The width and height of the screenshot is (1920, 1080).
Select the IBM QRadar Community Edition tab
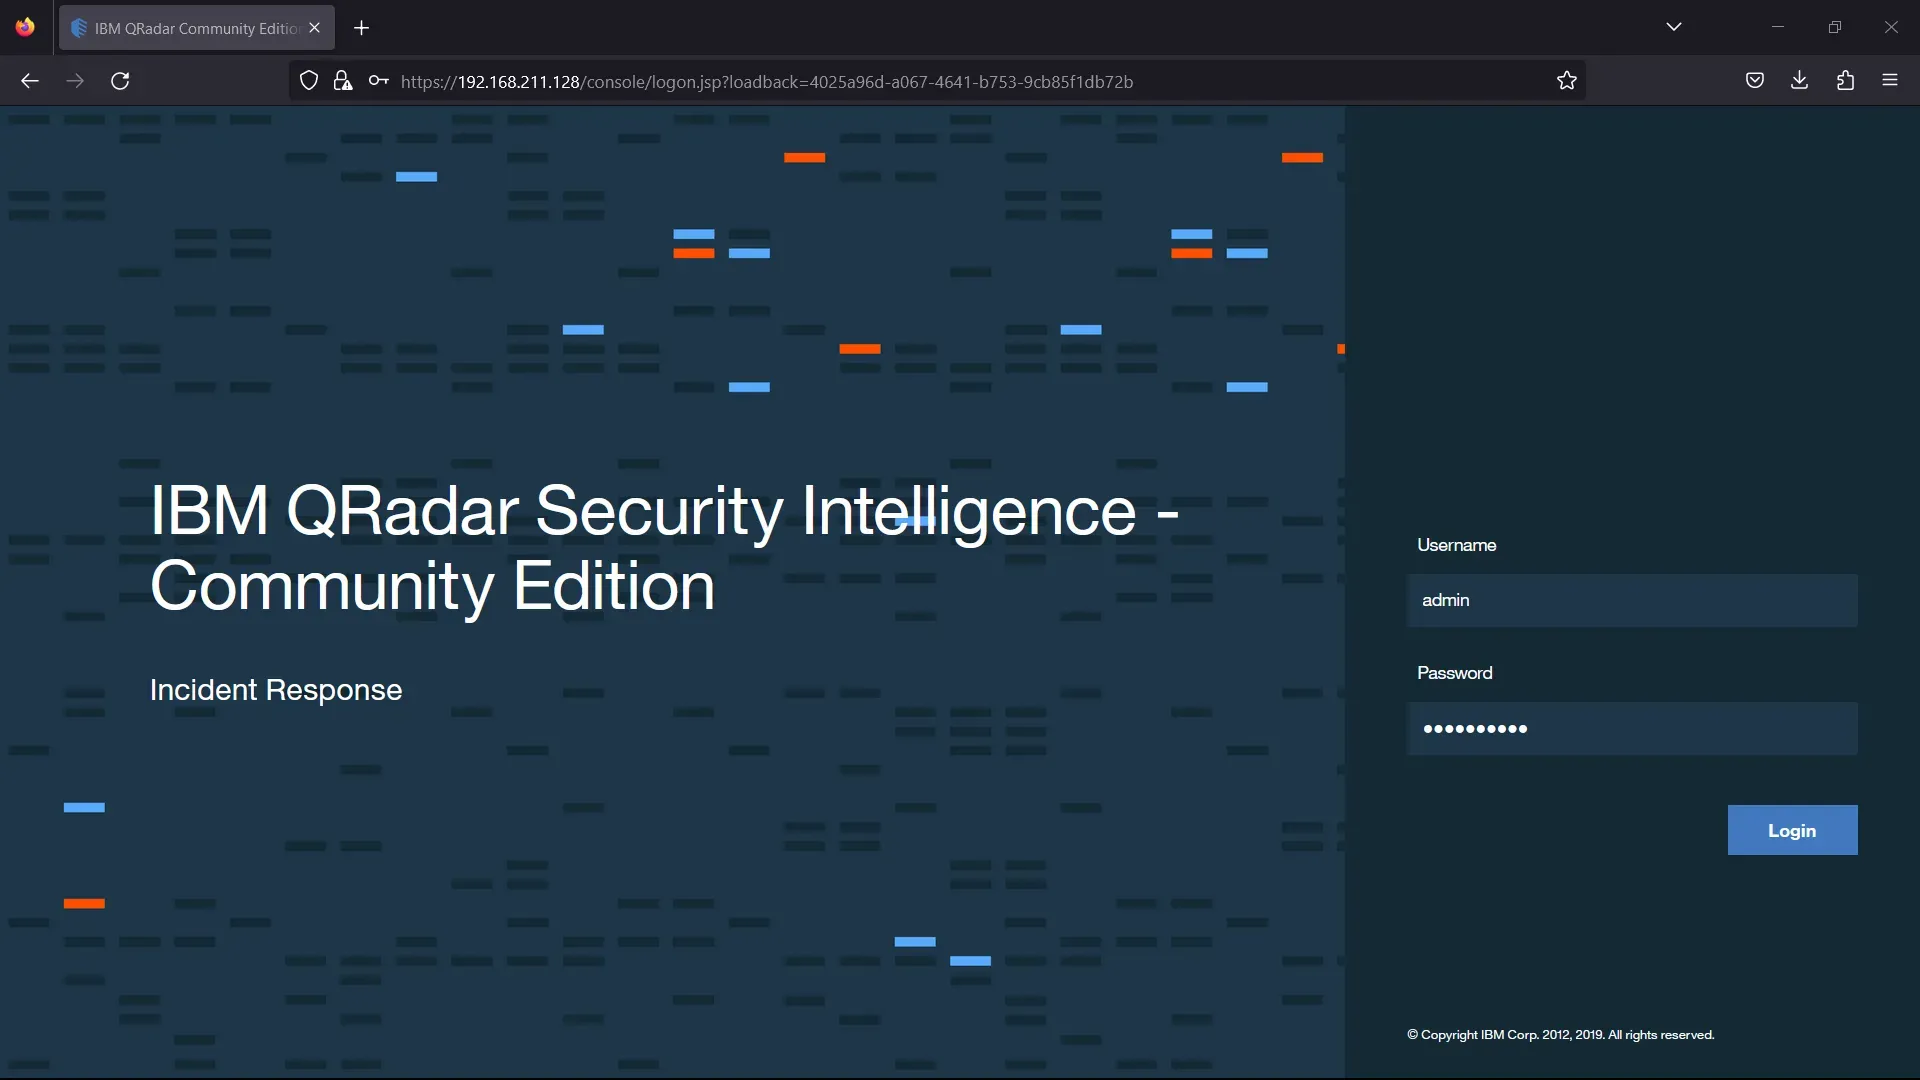(190, 28)
